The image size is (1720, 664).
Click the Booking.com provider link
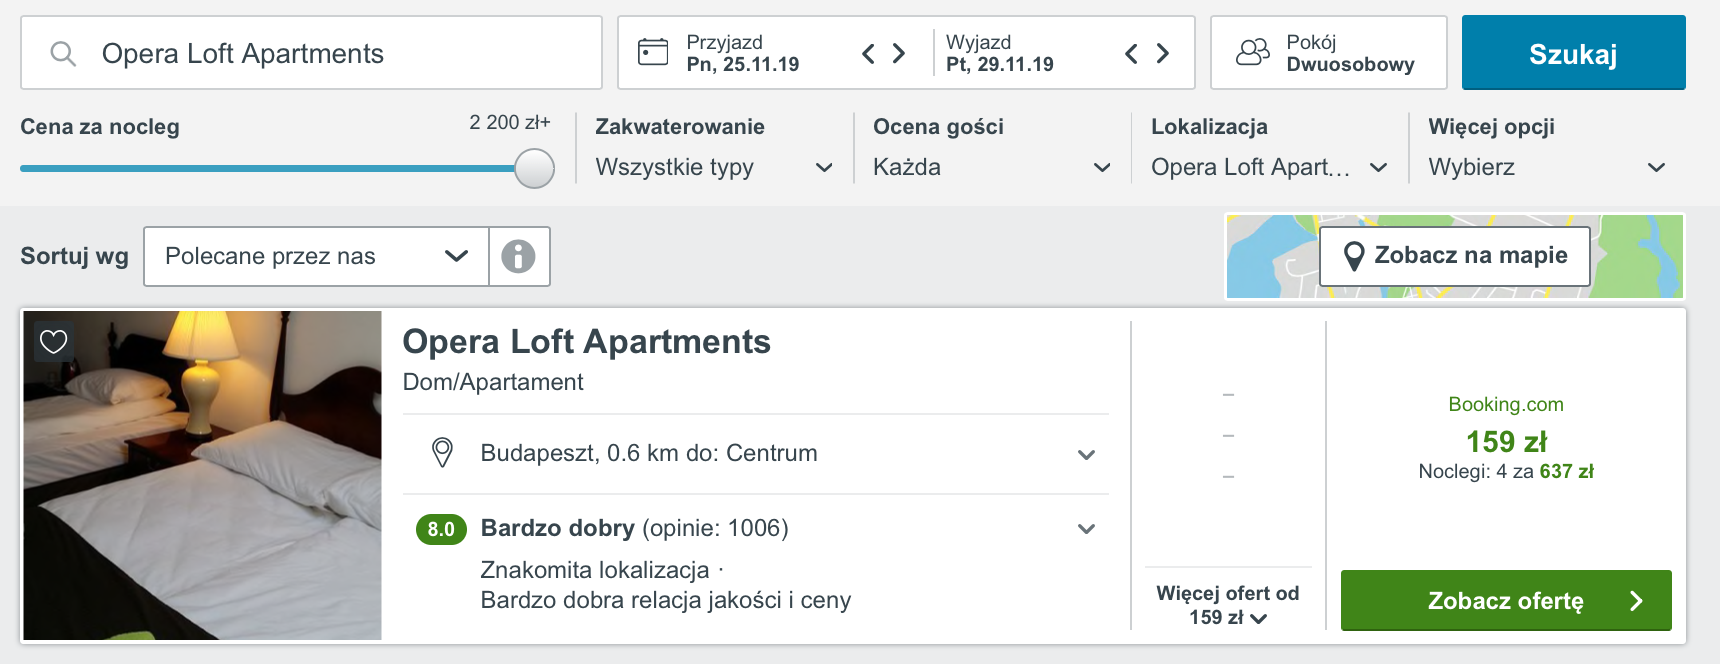pyautogui.click(x=1506, y=404)
